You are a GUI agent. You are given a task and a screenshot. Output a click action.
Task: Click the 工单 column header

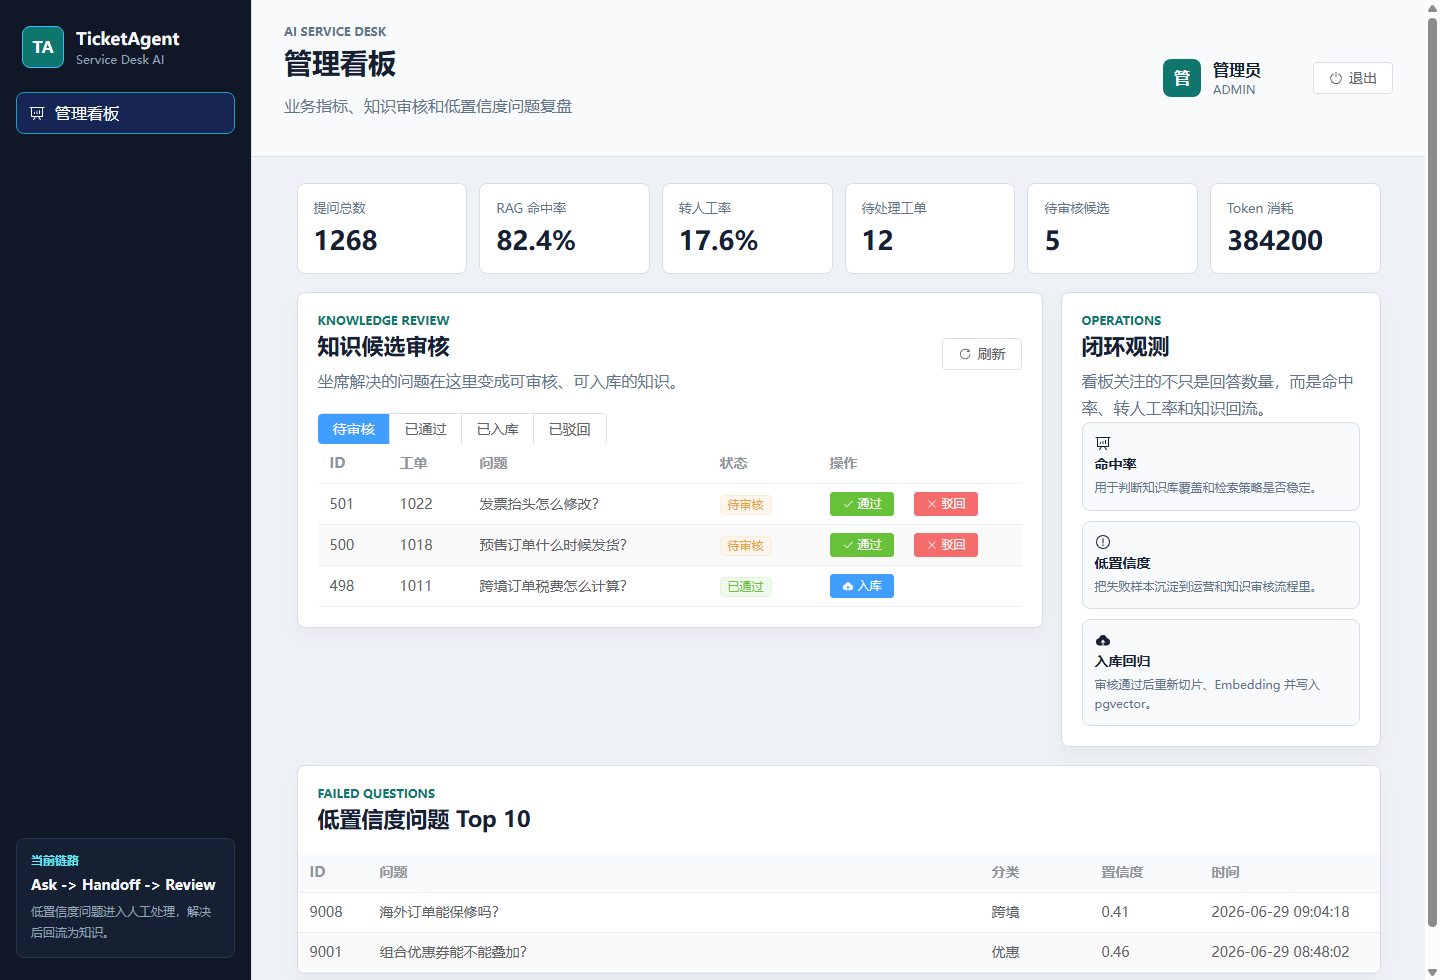(x=413, y=463)
